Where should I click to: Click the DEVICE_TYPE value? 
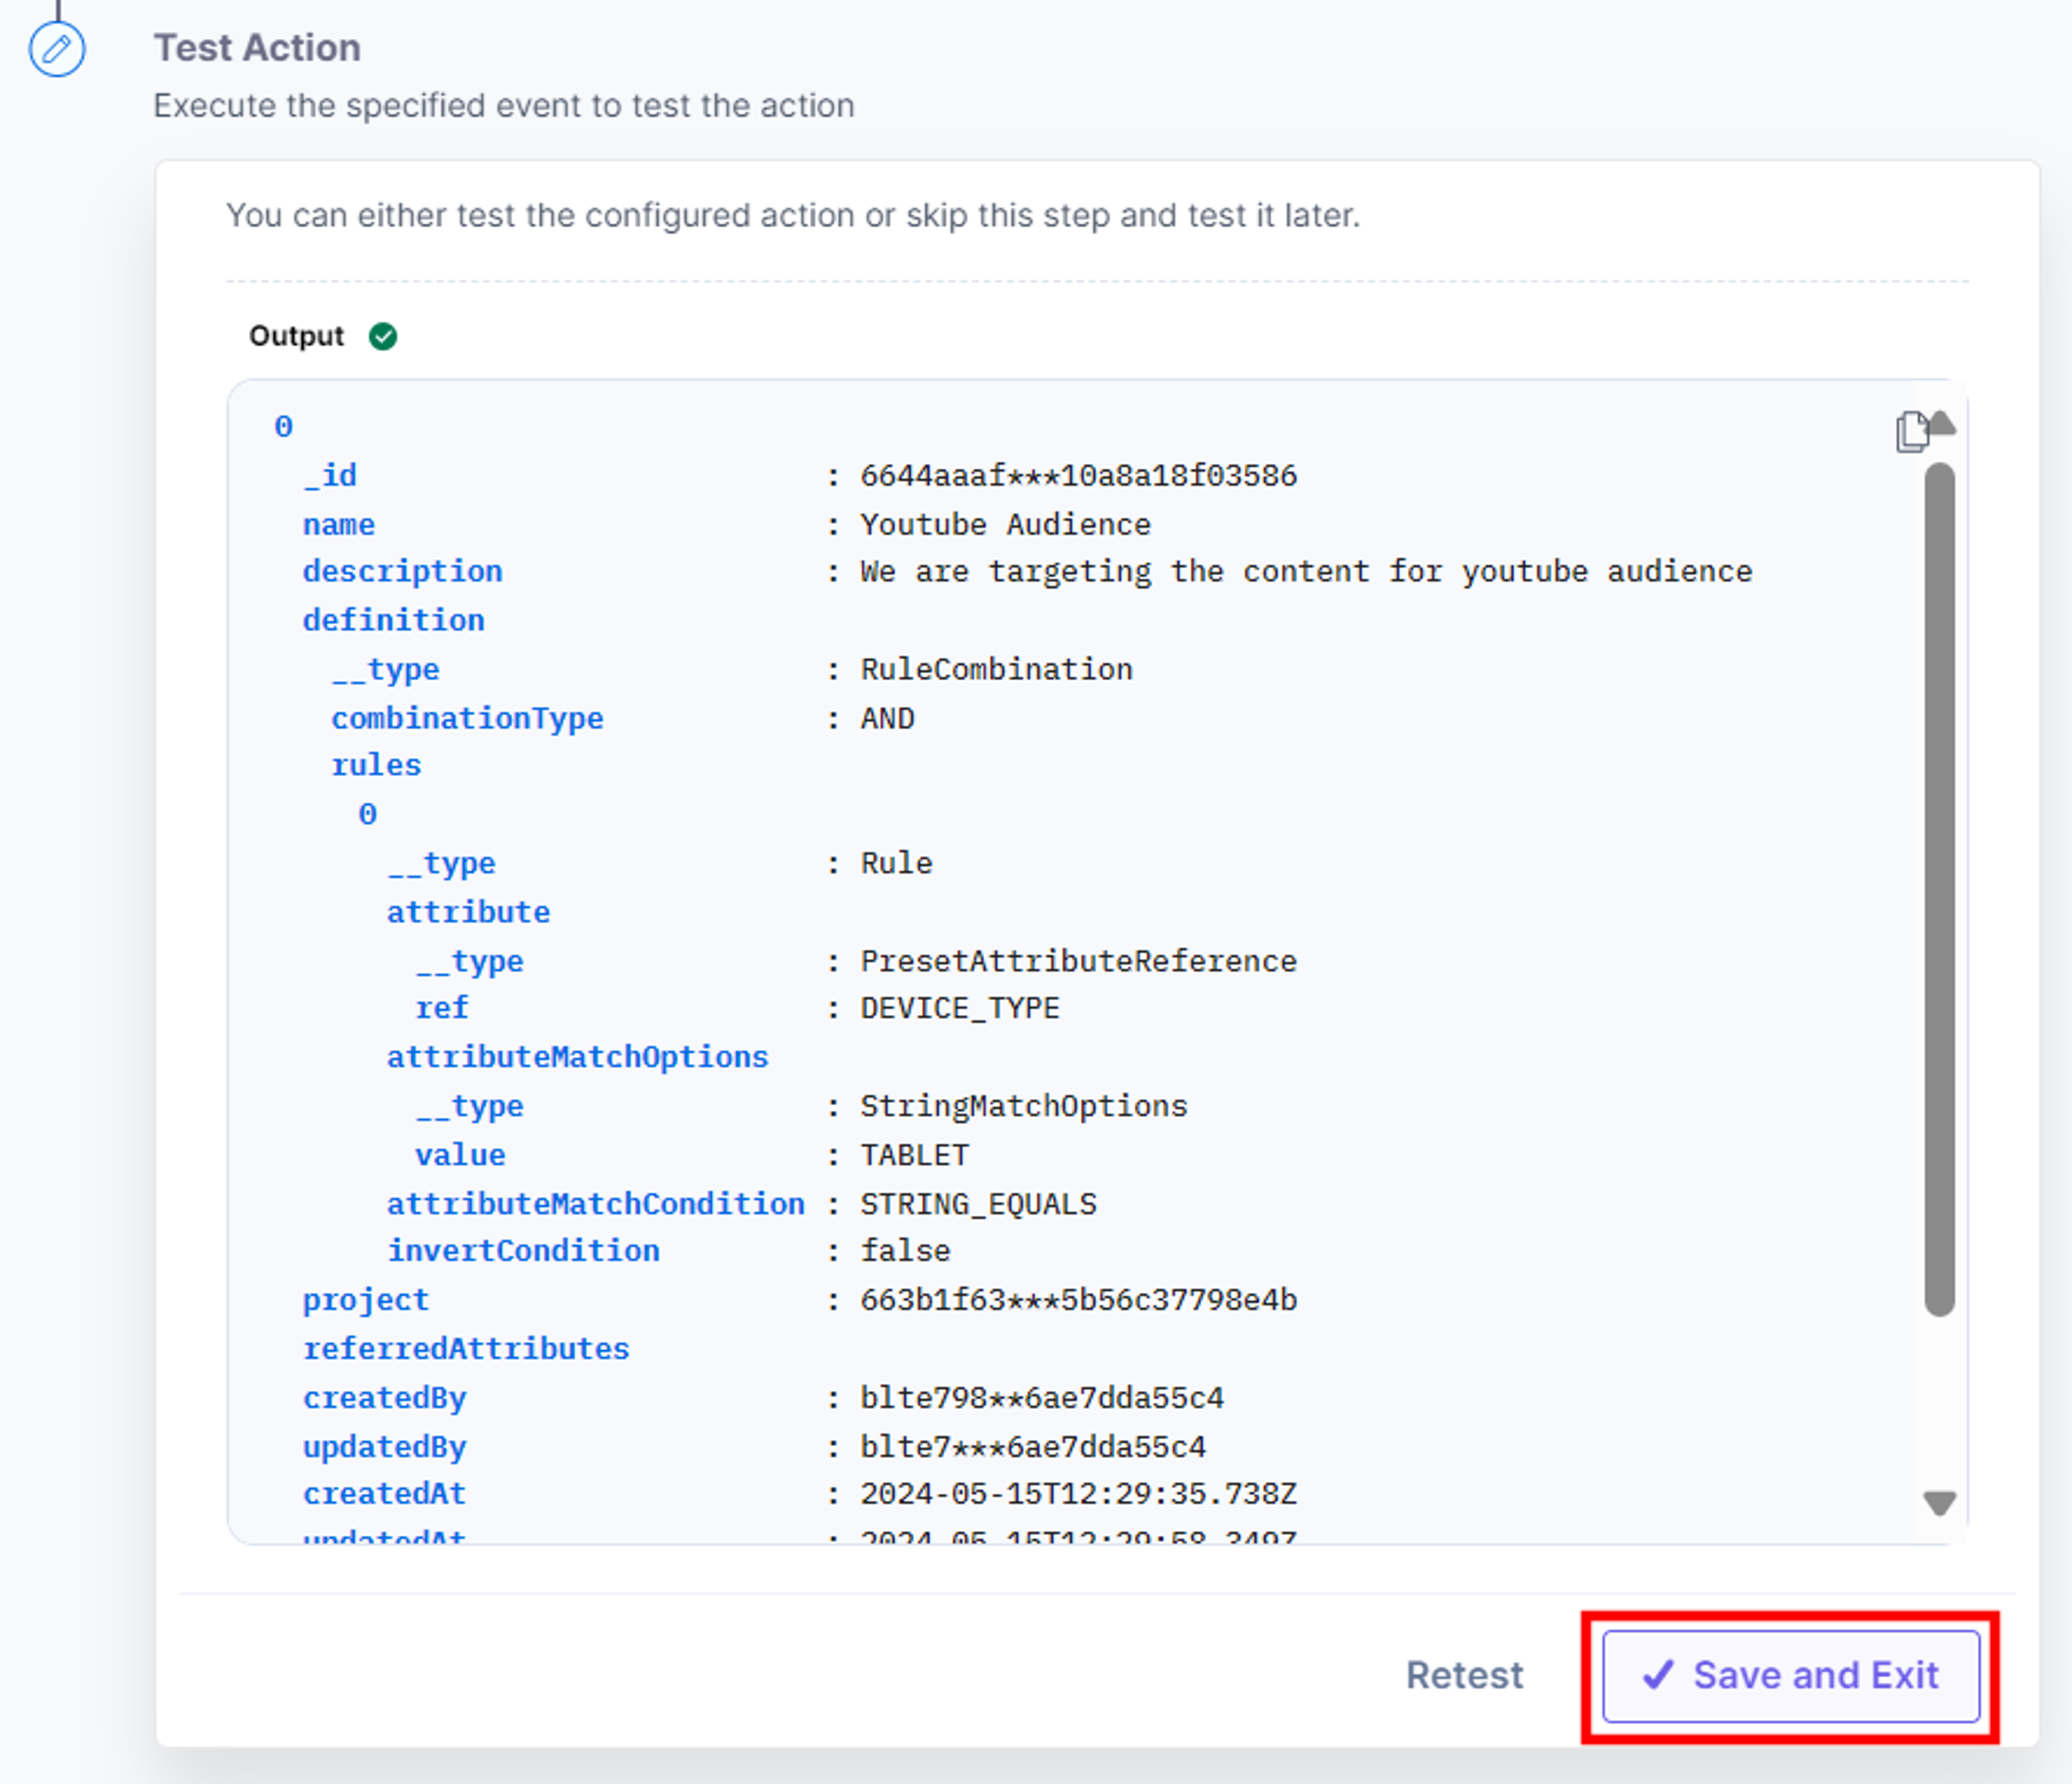point(960,1008)
